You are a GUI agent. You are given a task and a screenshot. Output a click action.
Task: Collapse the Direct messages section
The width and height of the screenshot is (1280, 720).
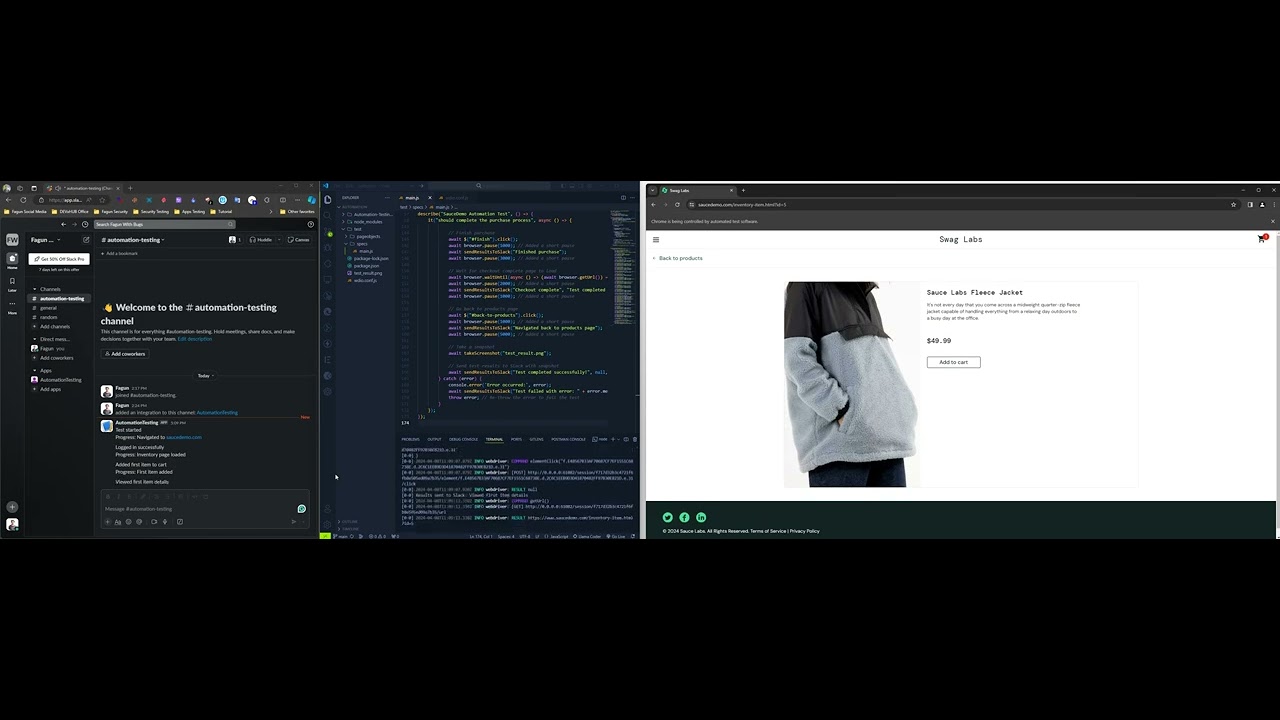(x=34, y=339)
